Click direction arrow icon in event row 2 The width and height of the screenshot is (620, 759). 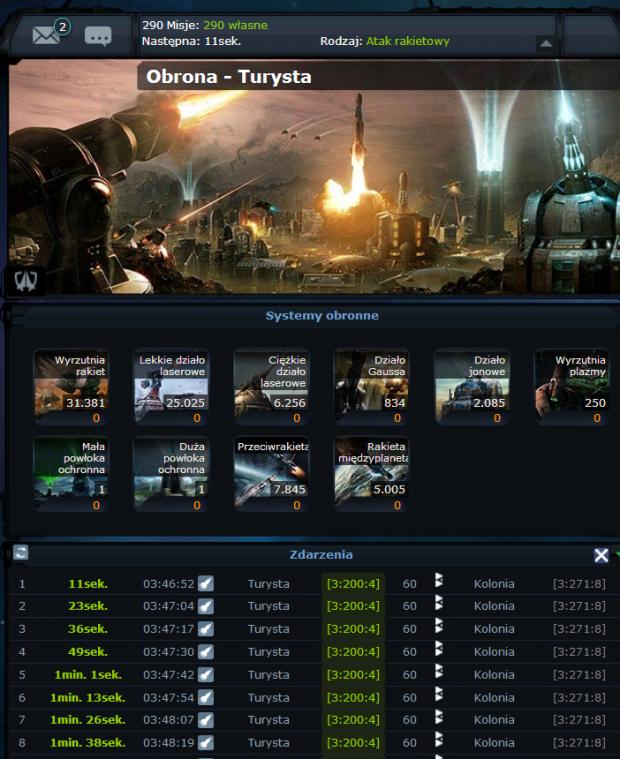(439, 603)
